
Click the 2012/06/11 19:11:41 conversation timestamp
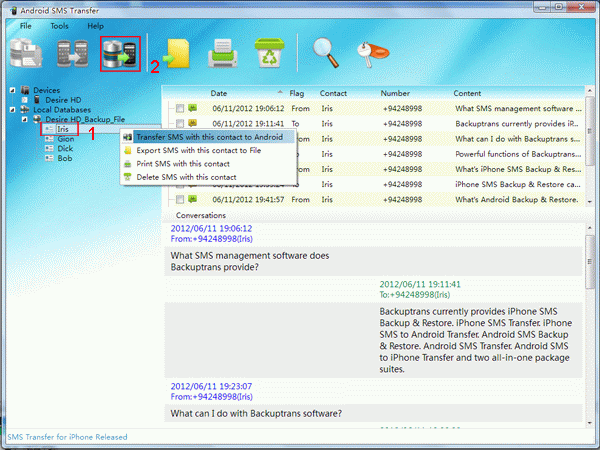click(420, 284)
